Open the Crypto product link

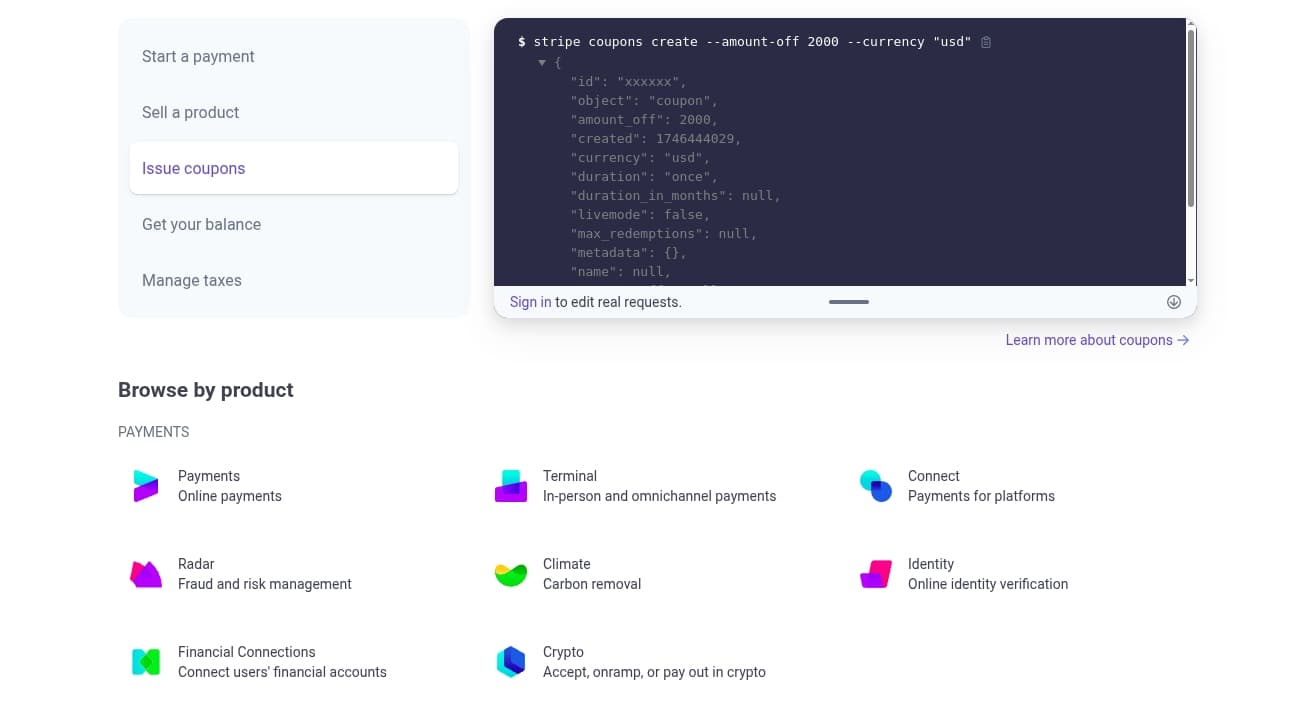pyautogui.click(x=563, y=652)
